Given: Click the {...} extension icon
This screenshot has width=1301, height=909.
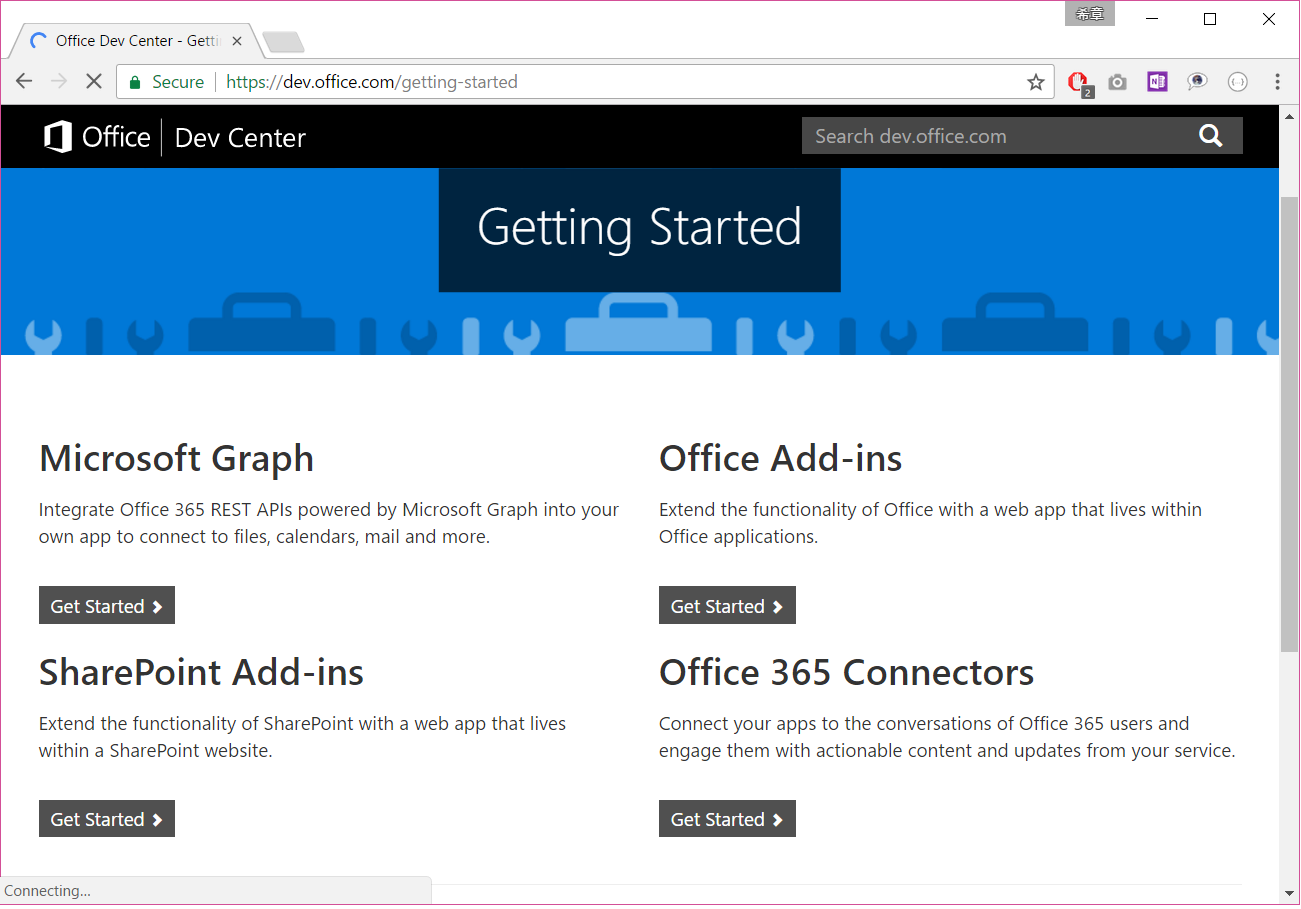Looking at the screenshot, I should [x=1237, y=81].
